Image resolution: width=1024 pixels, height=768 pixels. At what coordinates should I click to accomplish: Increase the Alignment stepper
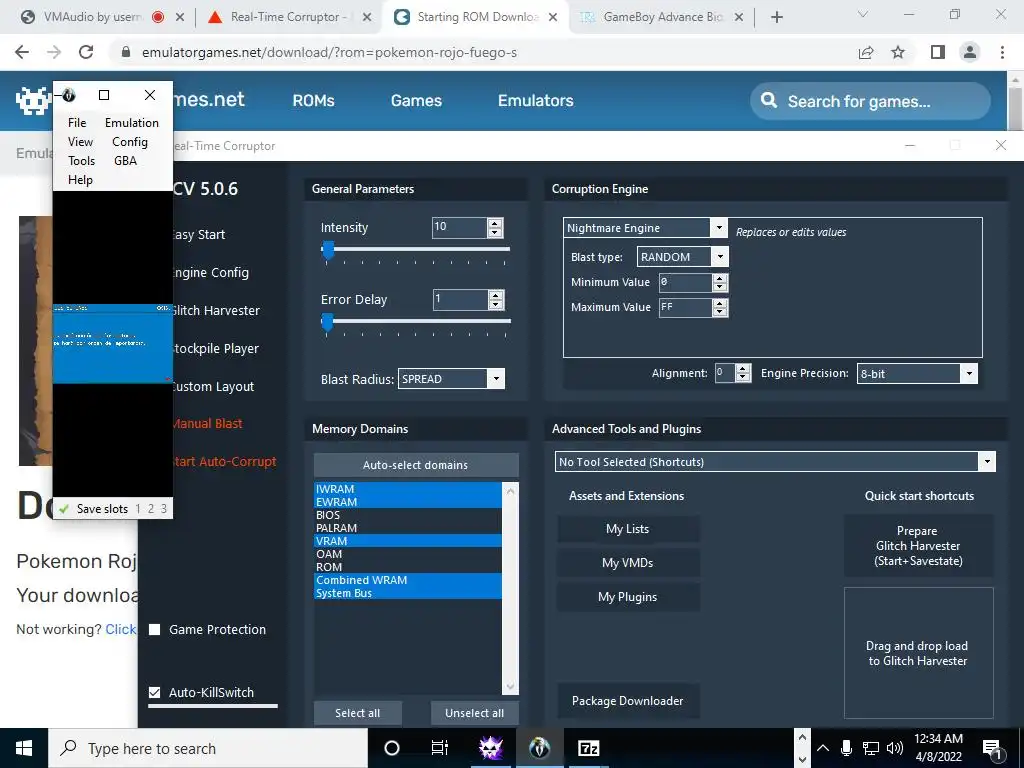[743, 368]
